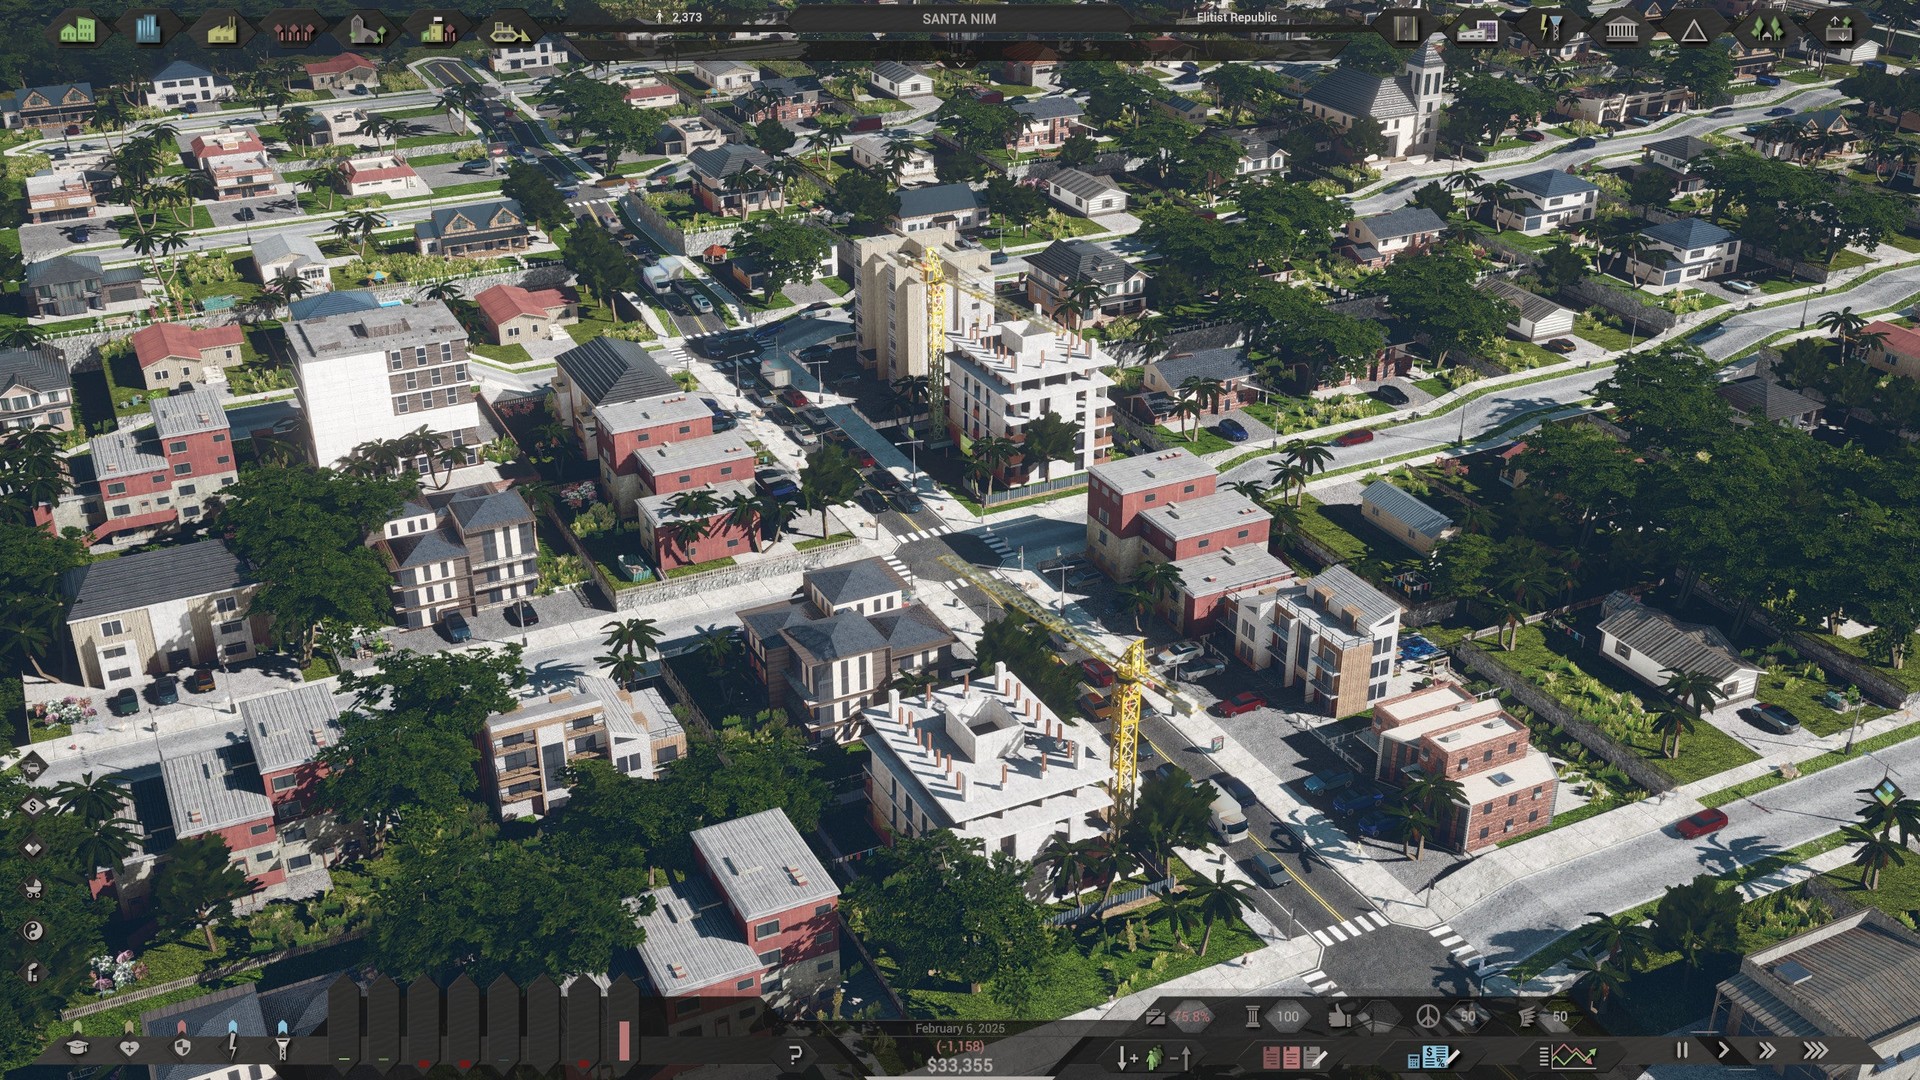This screenshot has height=1080, width=1920.
Task: Open statistics graphs panel
Action: point(1567,1056)
